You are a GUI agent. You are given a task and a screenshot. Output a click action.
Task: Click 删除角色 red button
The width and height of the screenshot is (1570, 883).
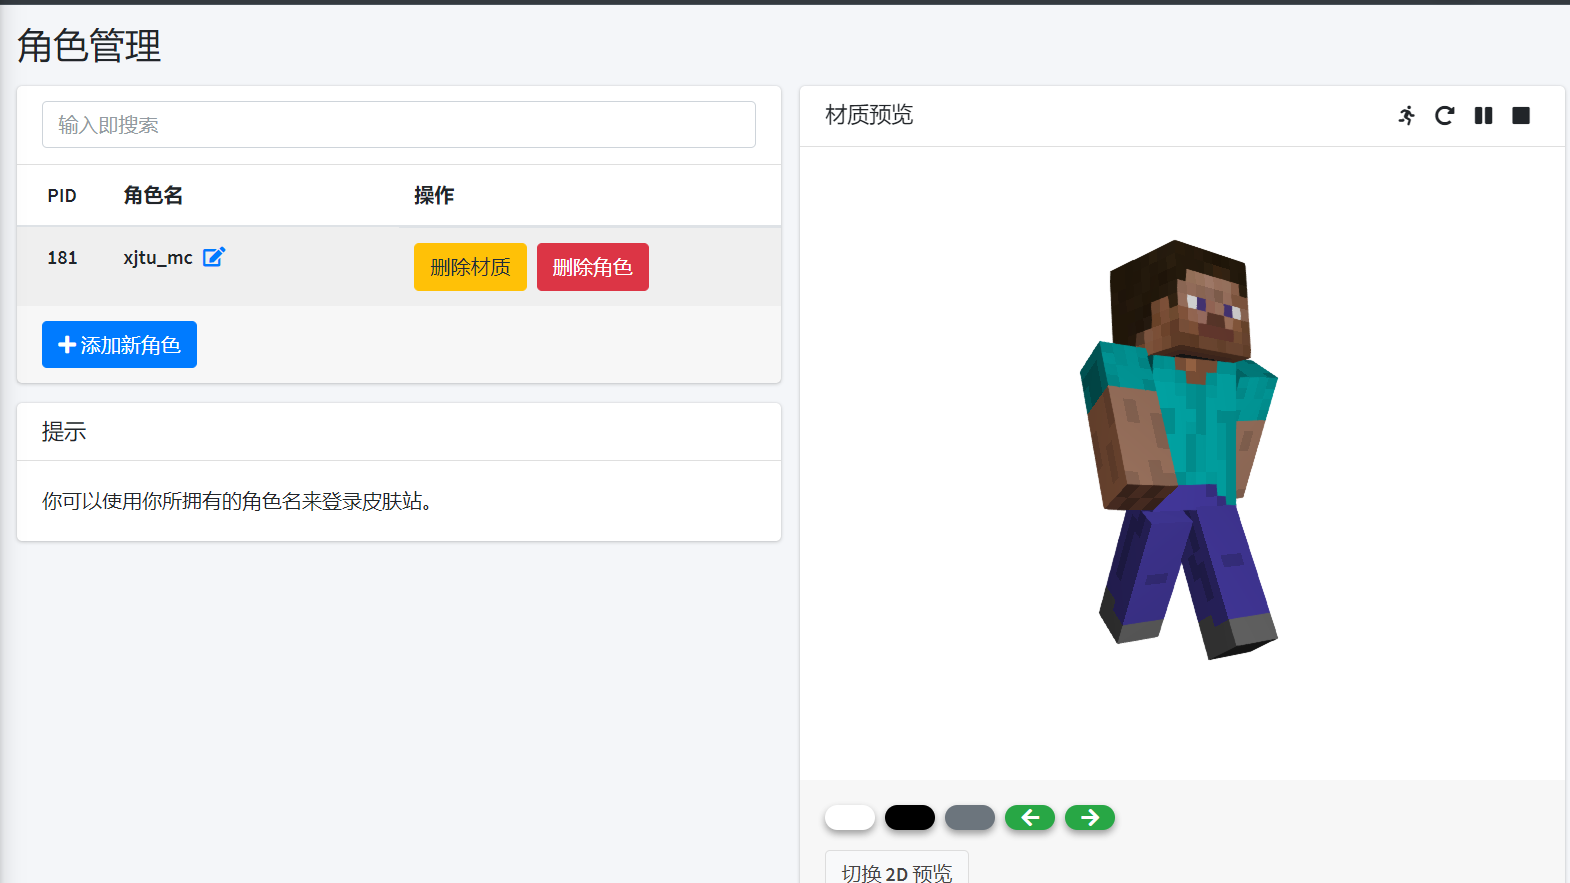point(593,267)
